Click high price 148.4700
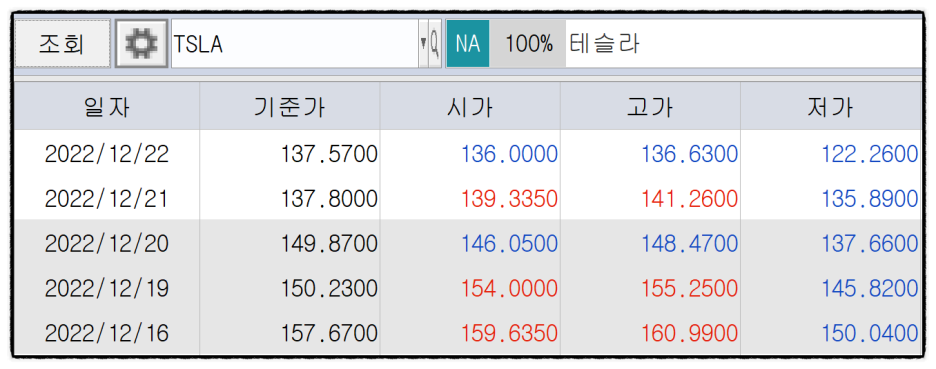The image size is (936, 369). coord(690,244)
